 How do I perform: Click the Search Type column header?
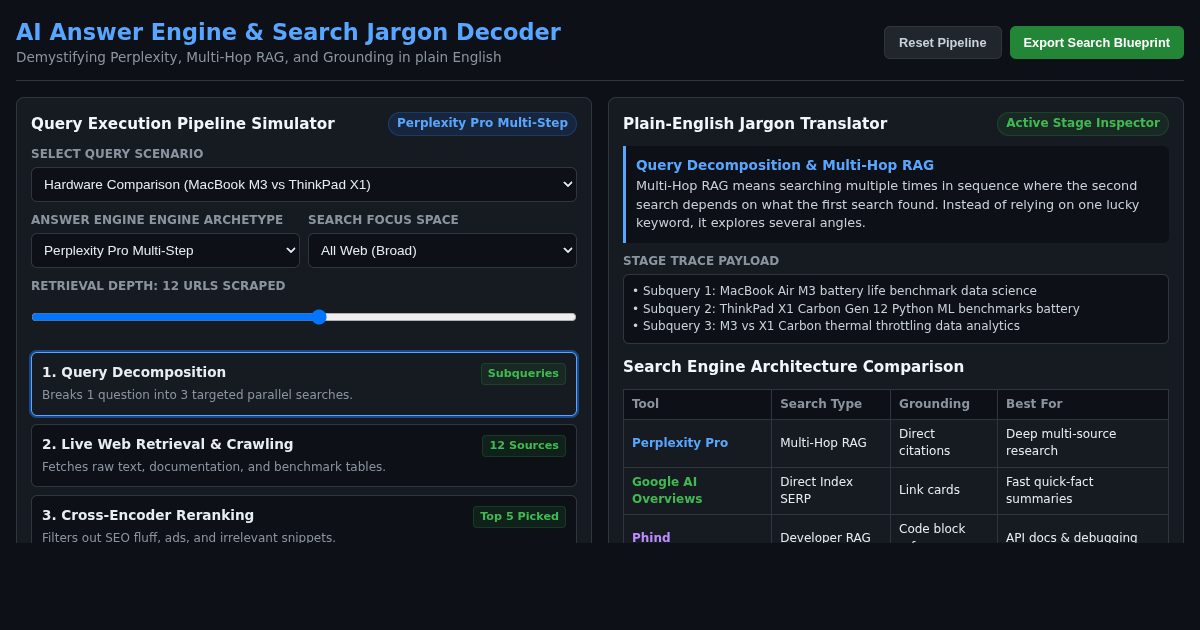(831, 404)
